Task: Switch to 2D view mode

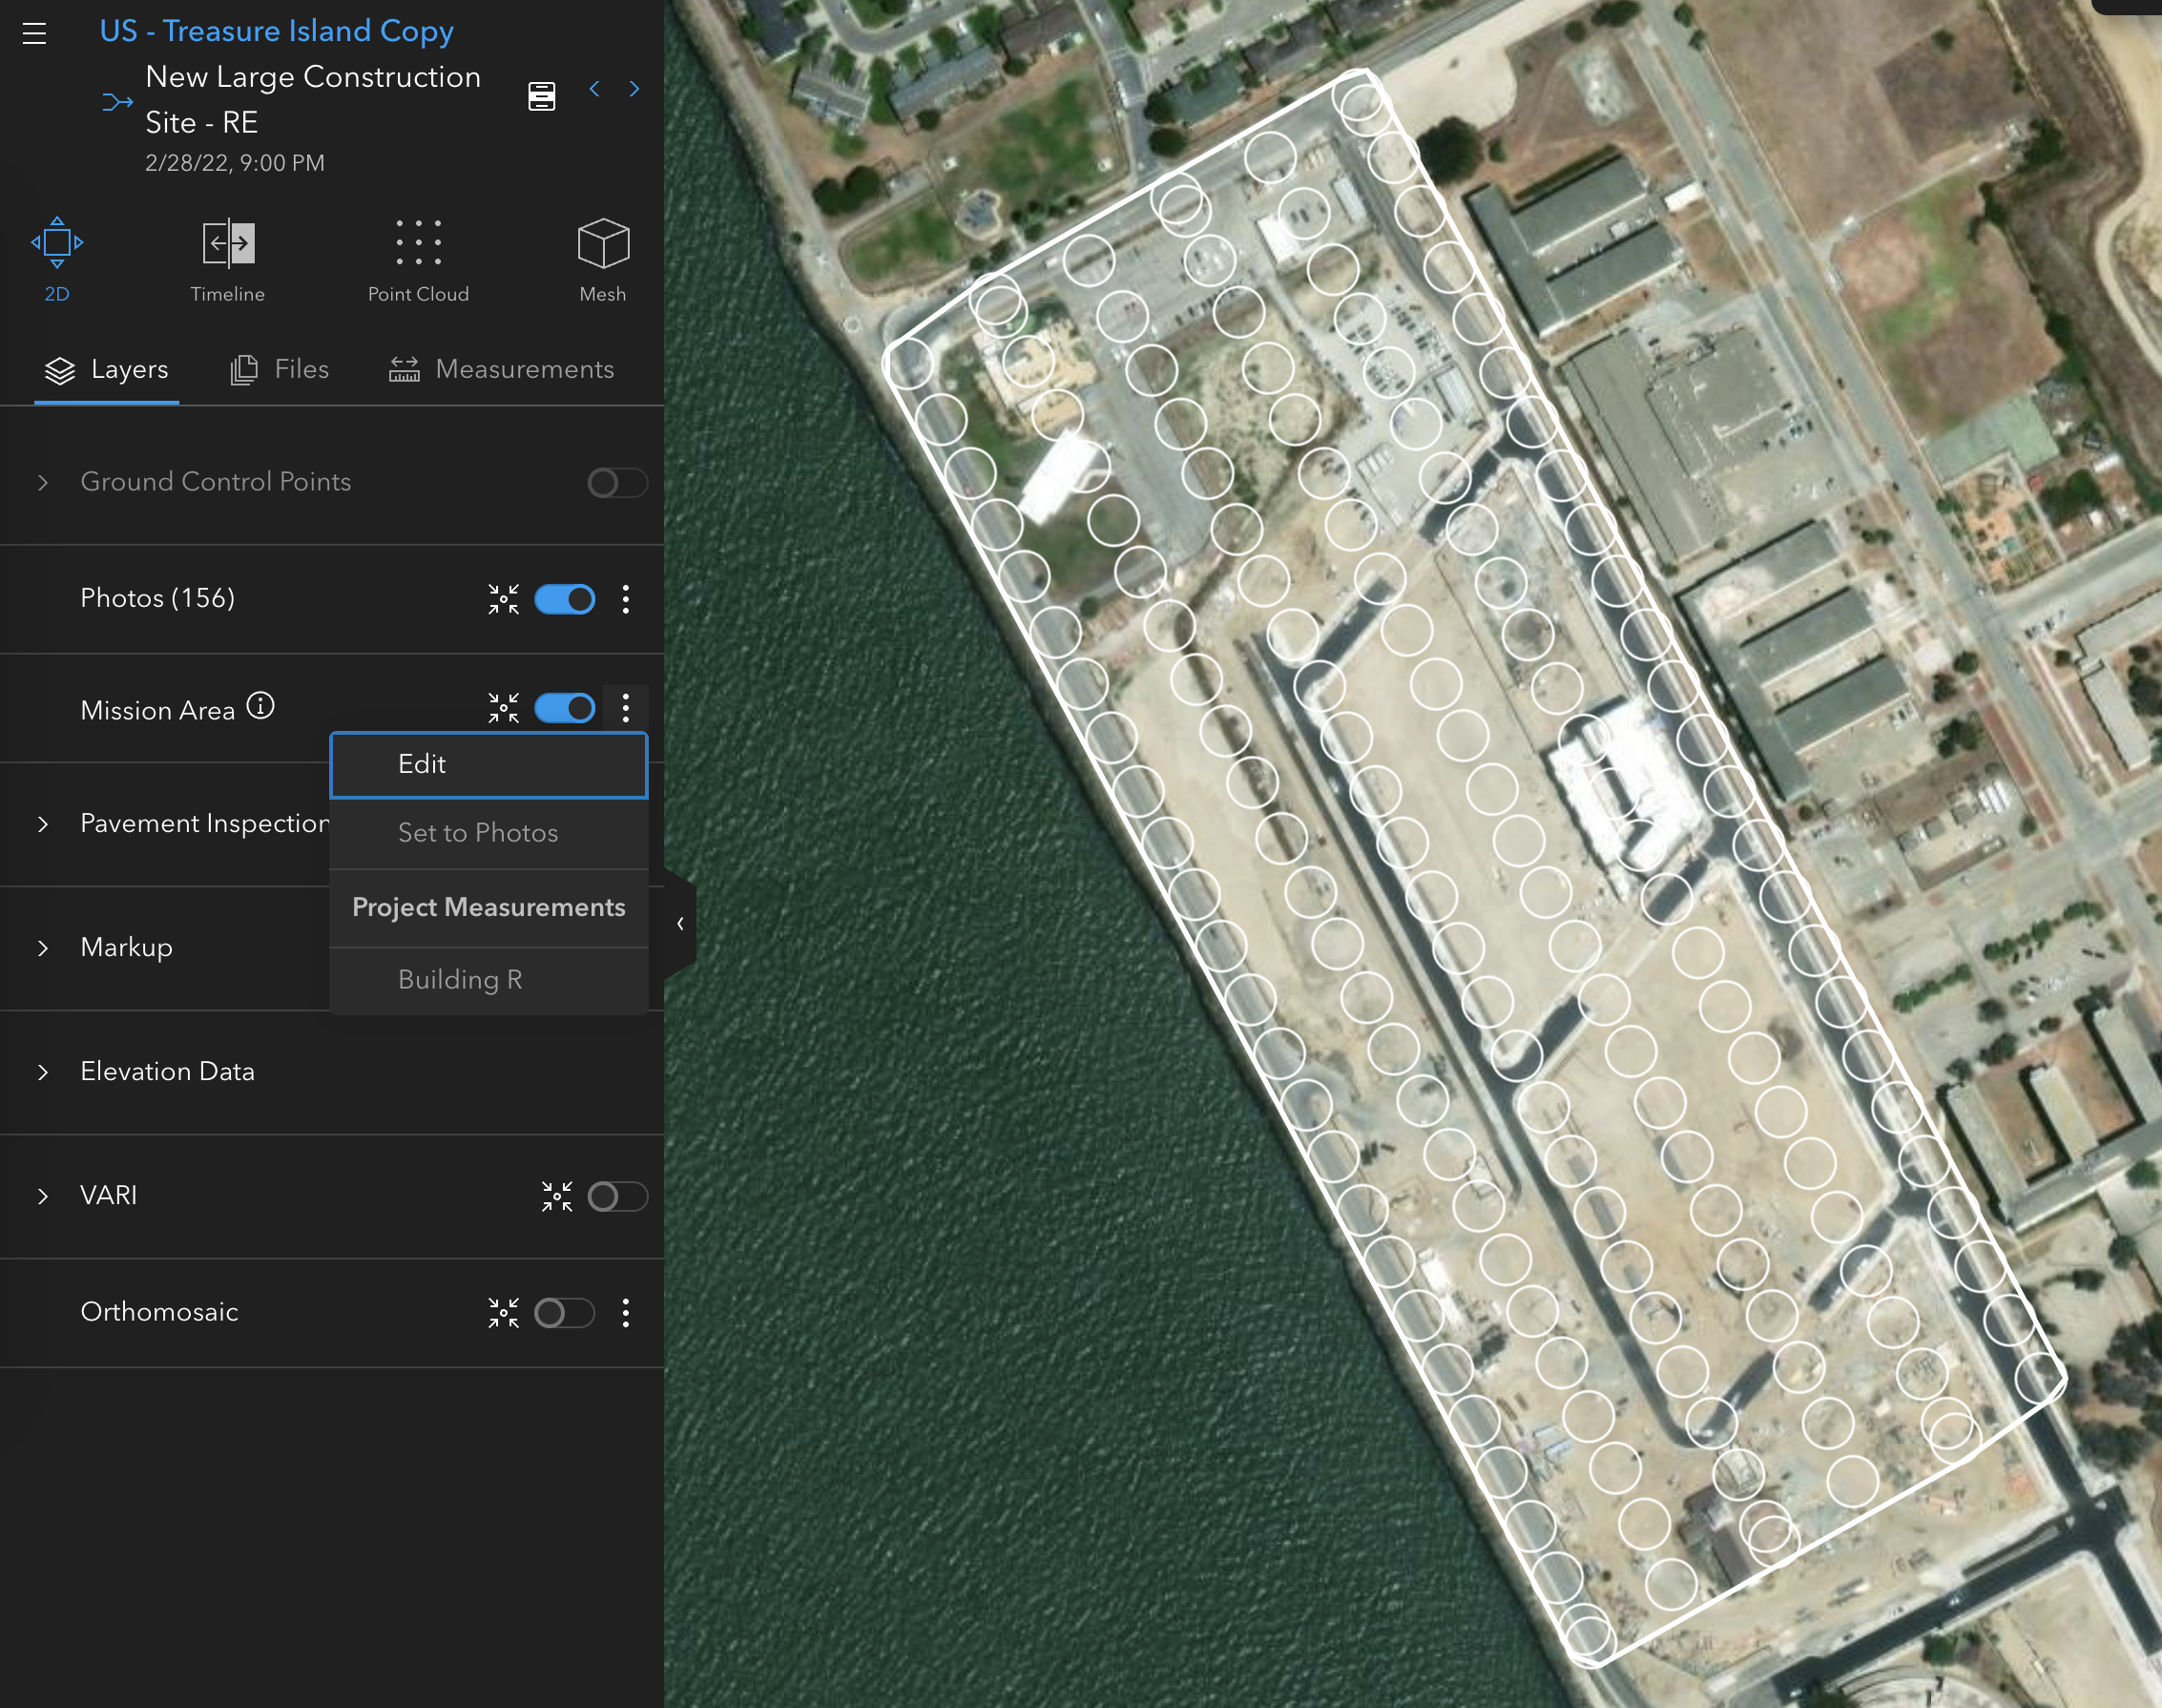Action: [57, 258]
